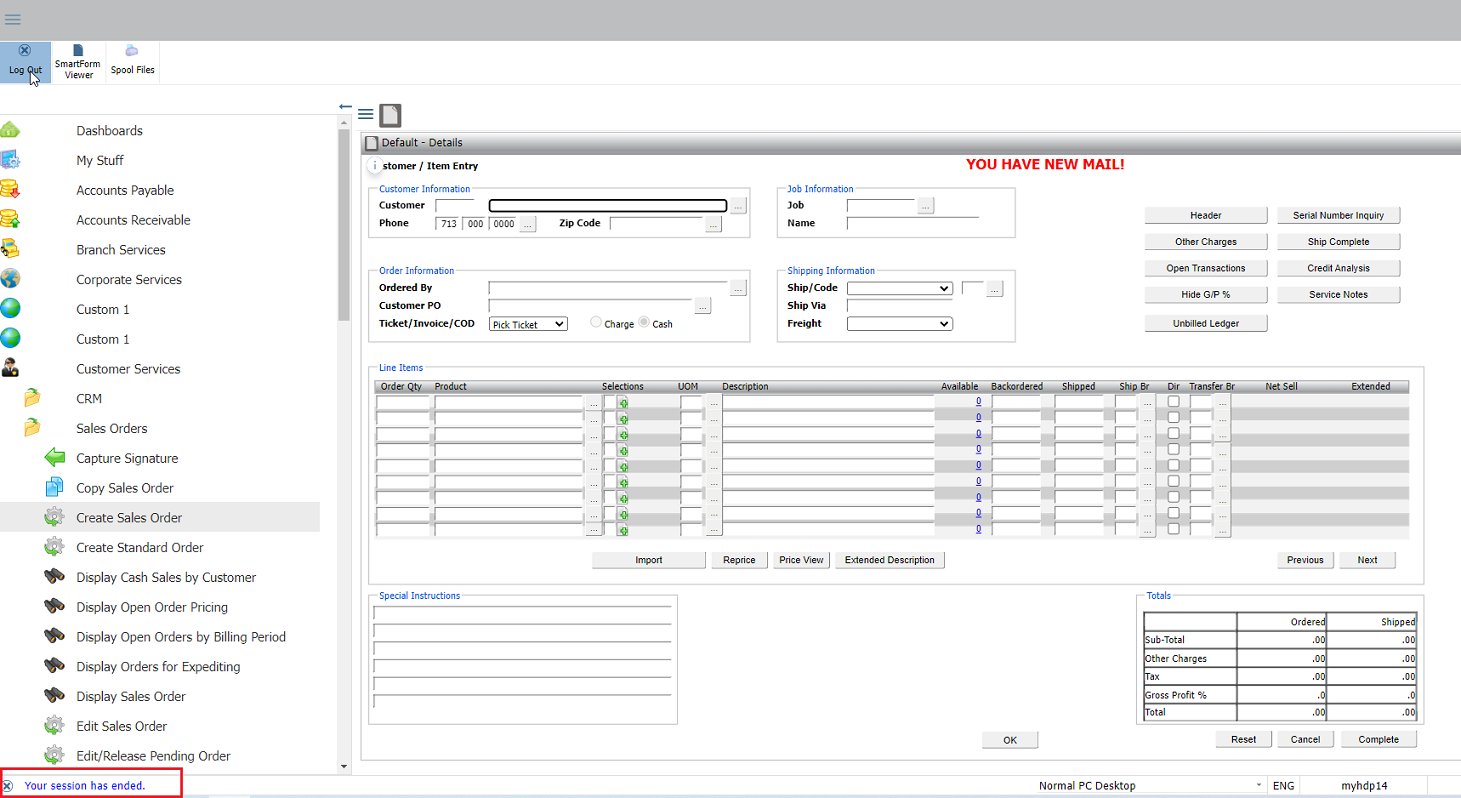The height and width of the screenshot is (798, 1461).
Task: Click the Log Out toolbar icon
Action: pos(25,59)
